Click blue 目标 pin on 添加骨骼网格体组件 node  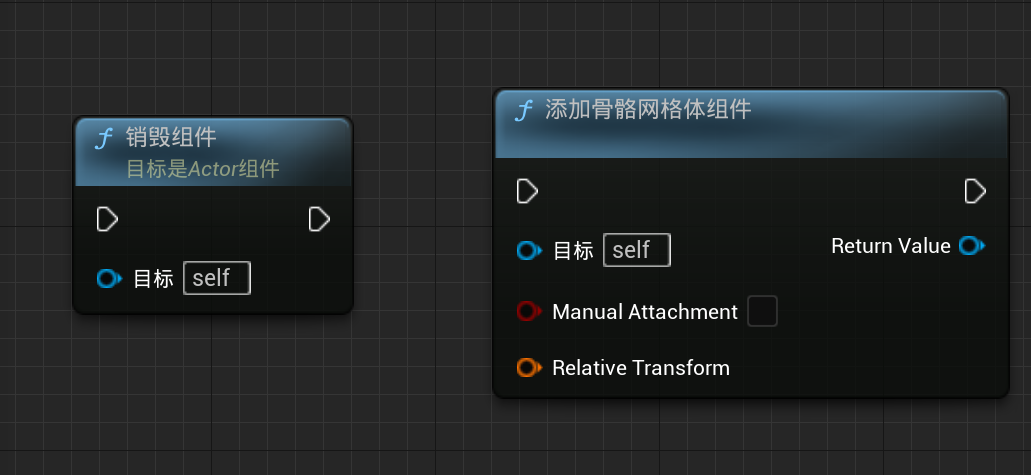pos(529,251)
